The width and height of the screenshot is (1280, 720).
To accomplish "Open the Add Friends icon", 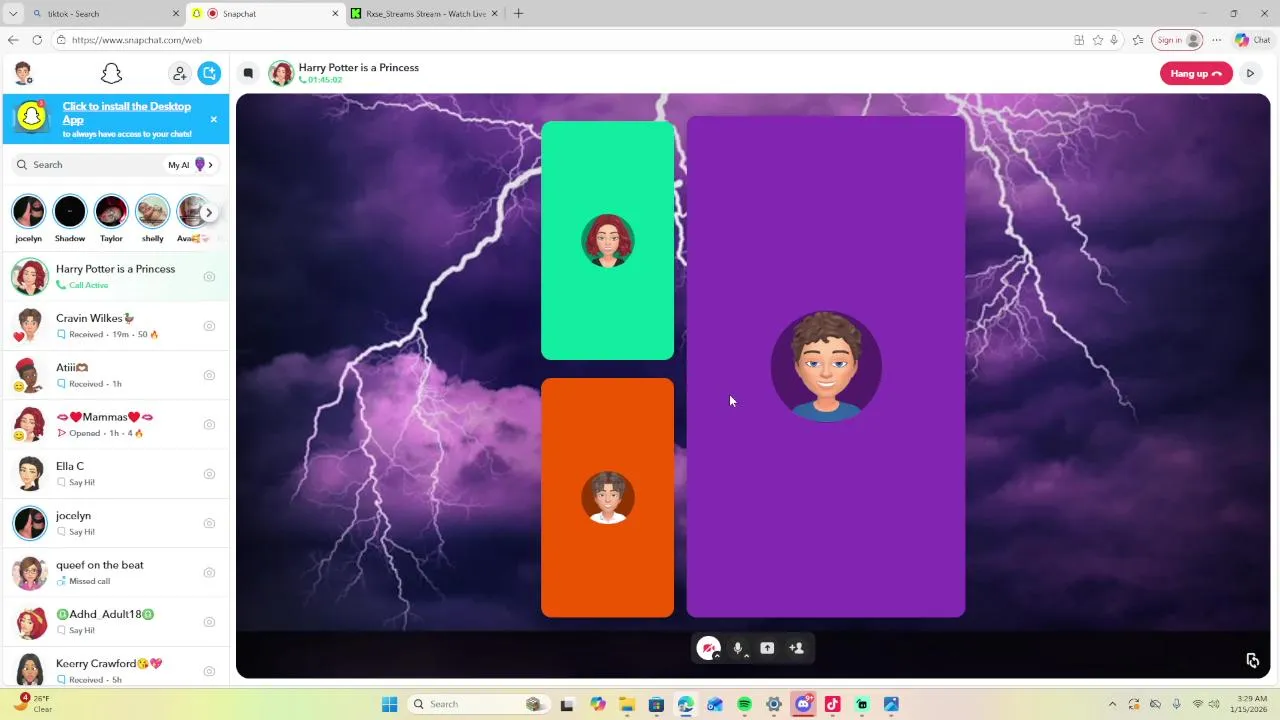I will [x=179, y=73].
